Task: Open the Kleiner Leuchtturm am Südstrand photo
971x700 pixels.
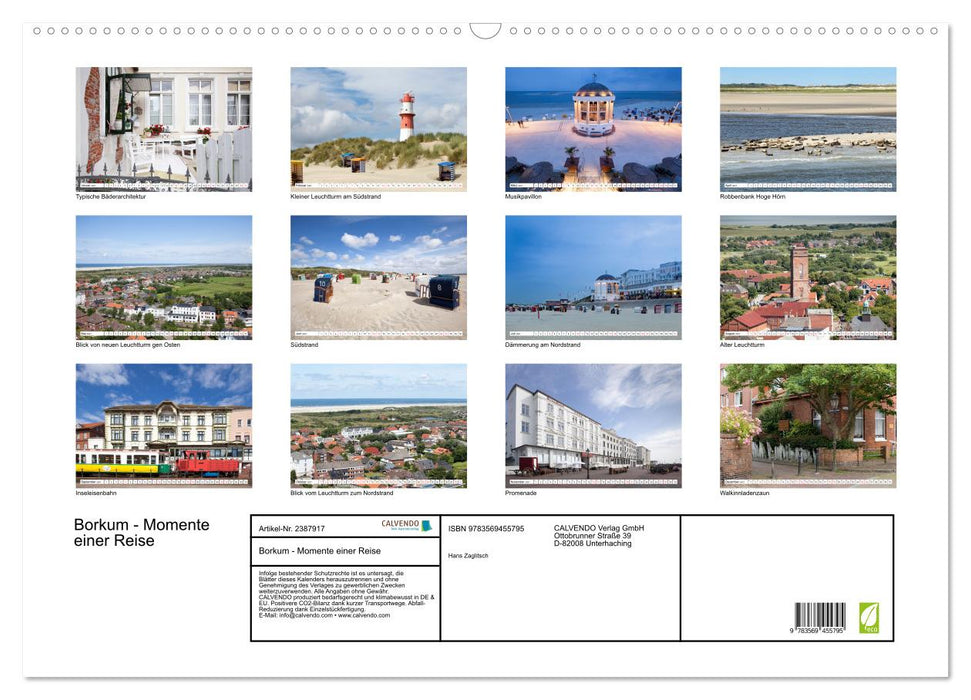Action: (378, 129)
